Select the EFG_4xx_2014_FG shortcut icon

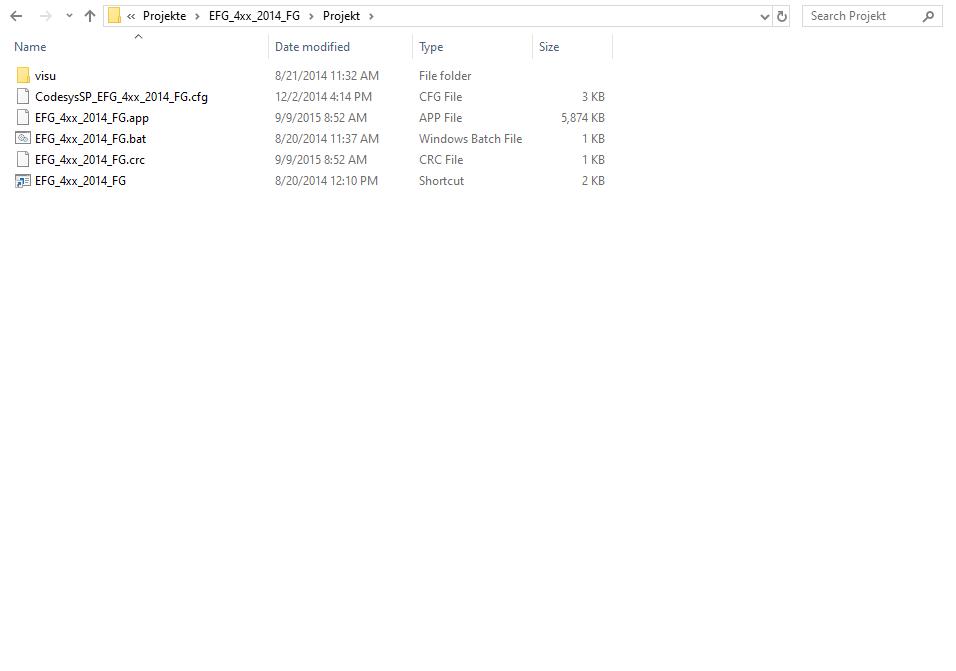click(23, 180)
